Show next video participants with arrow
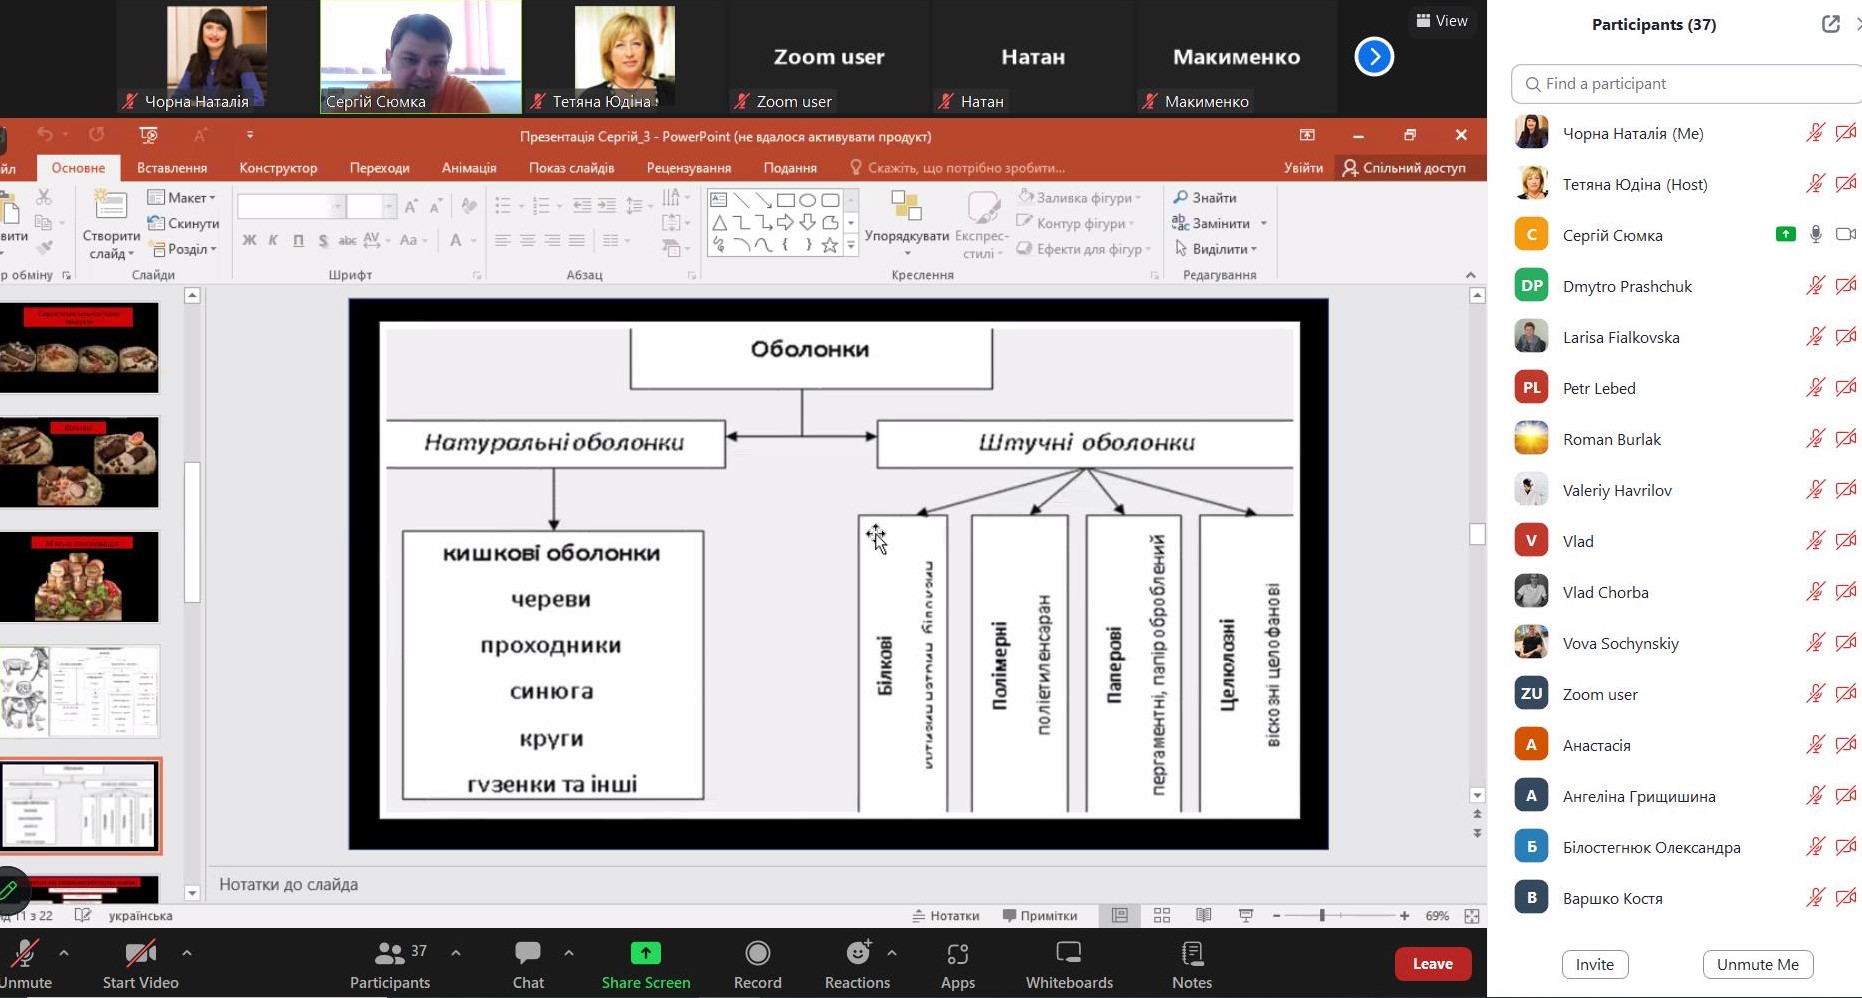The image size is (1862, 998). coord(1373,57)
